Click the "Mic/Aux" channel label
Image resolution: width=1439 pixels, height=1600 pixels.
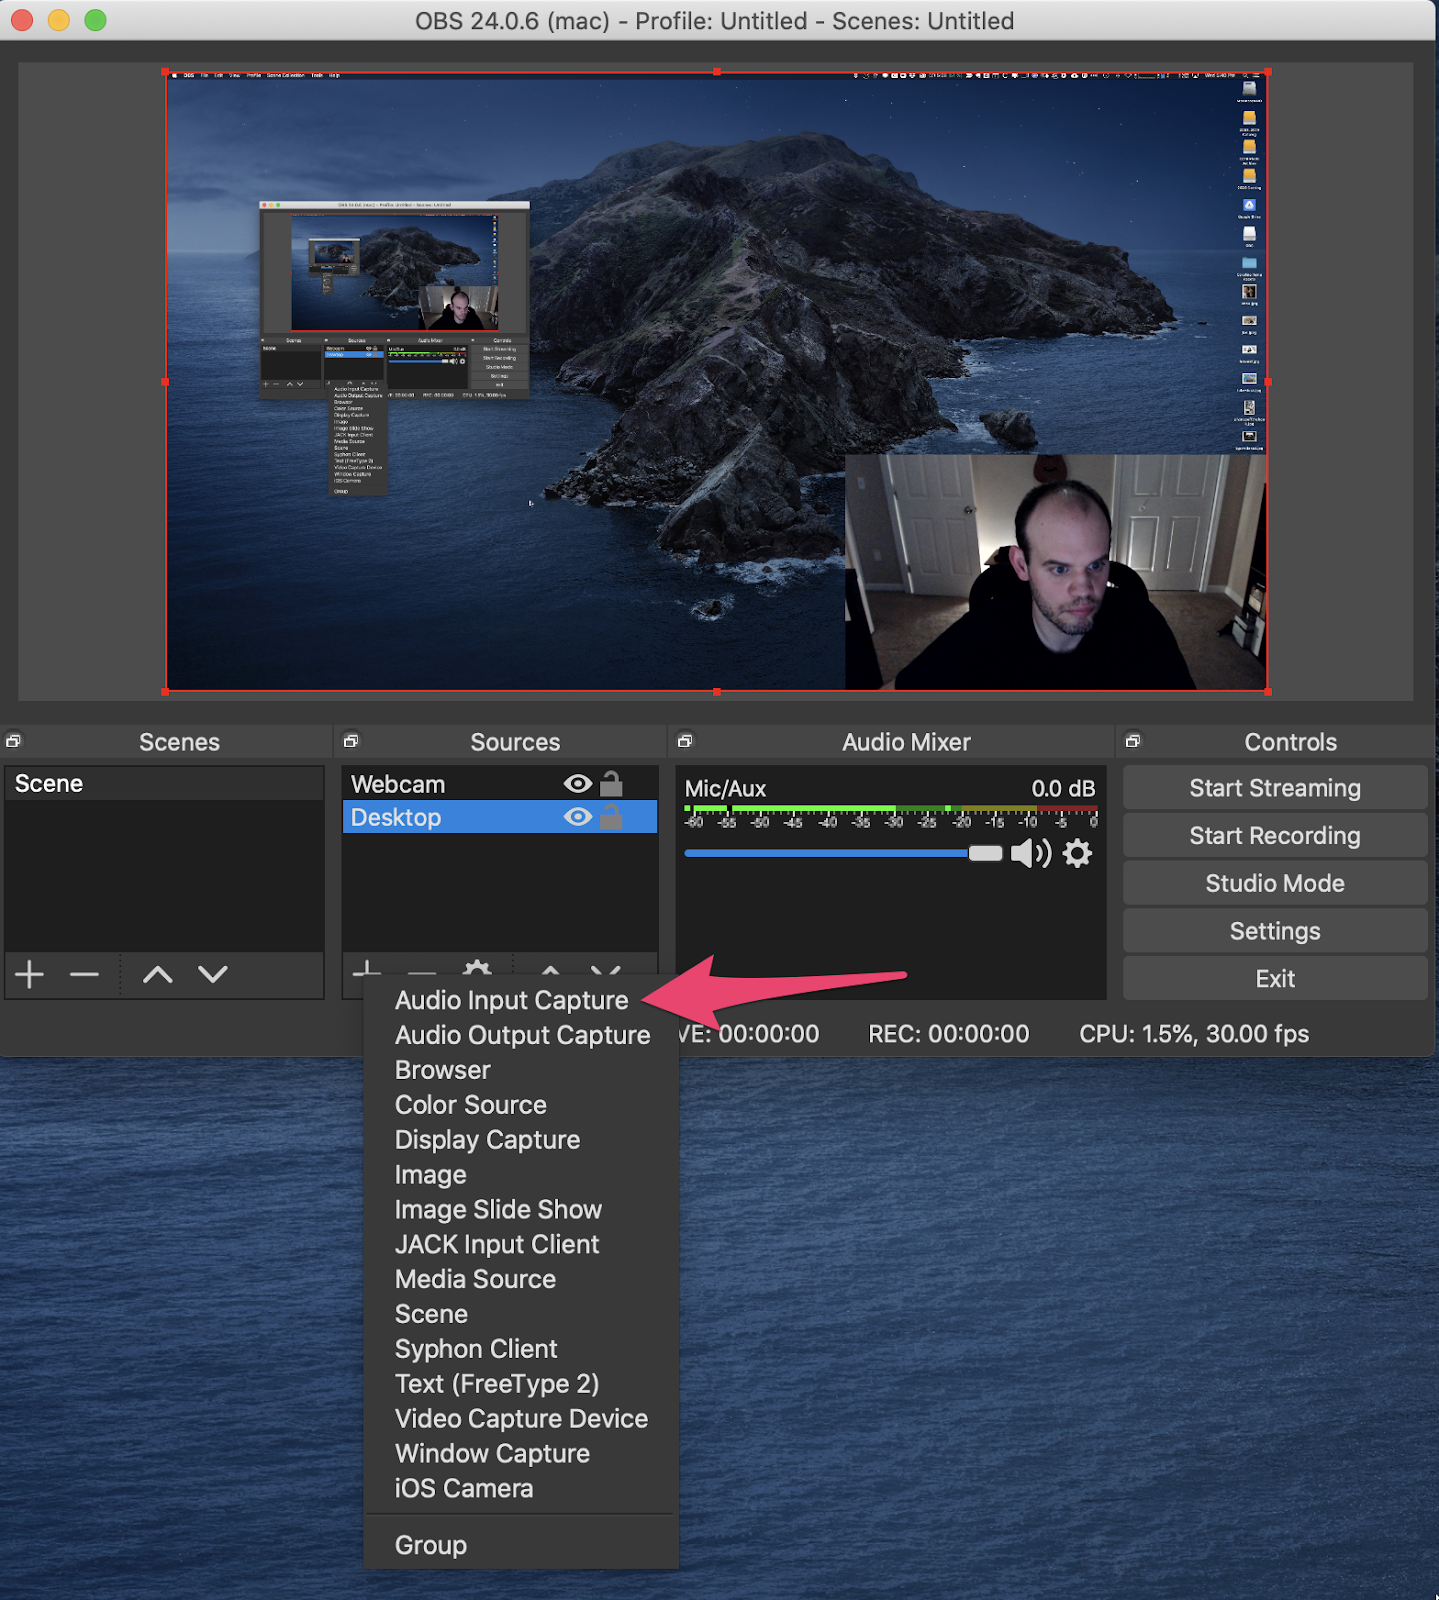tap(725, 789)
